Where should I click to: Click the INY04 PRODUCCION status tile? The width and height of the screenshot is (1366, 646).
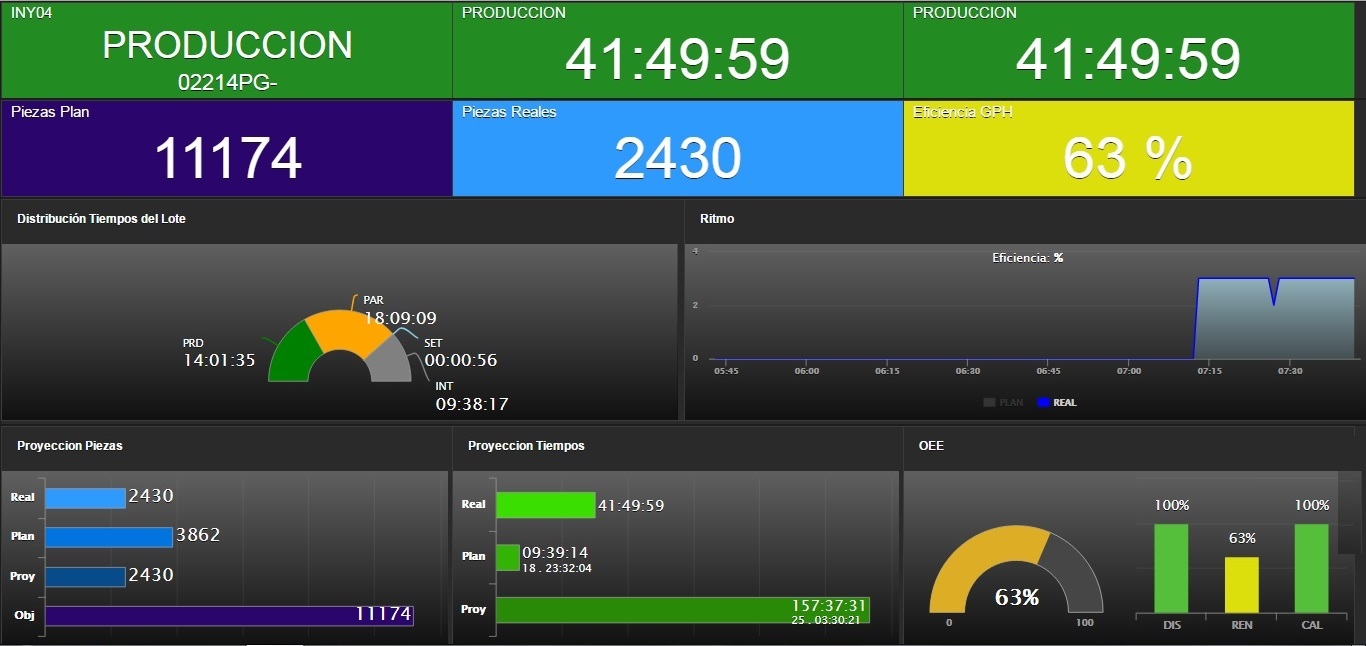[227, 50]
